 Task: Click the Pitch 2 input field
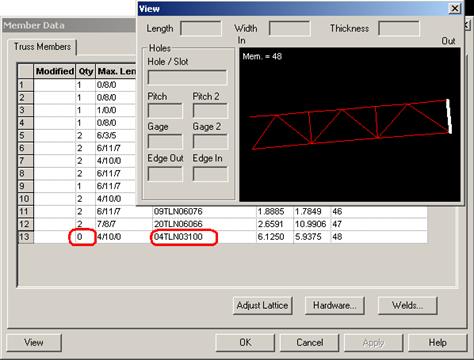(x=210, y=111)
